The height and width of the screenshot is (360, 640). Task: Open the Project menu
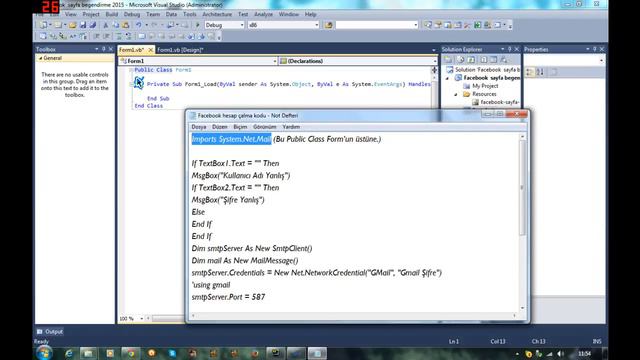pyautogui.click(x=91, y=14)
